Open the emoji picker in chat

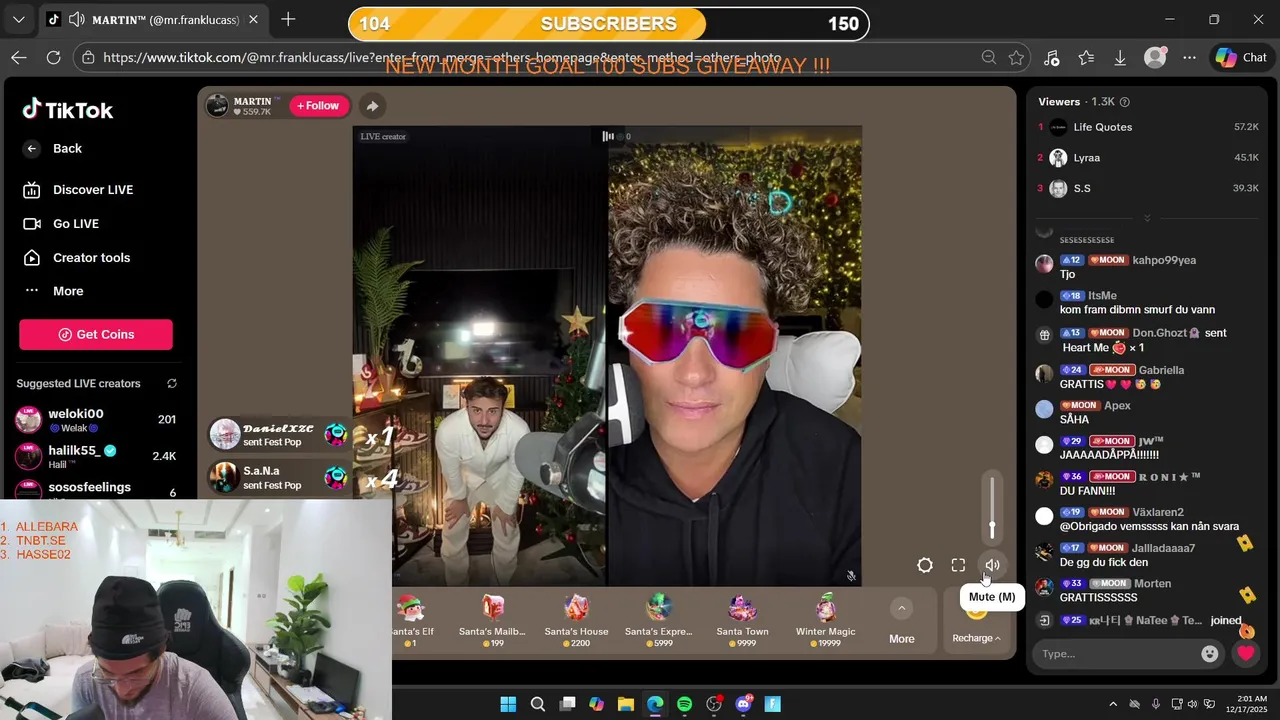tap(1210, 654)
